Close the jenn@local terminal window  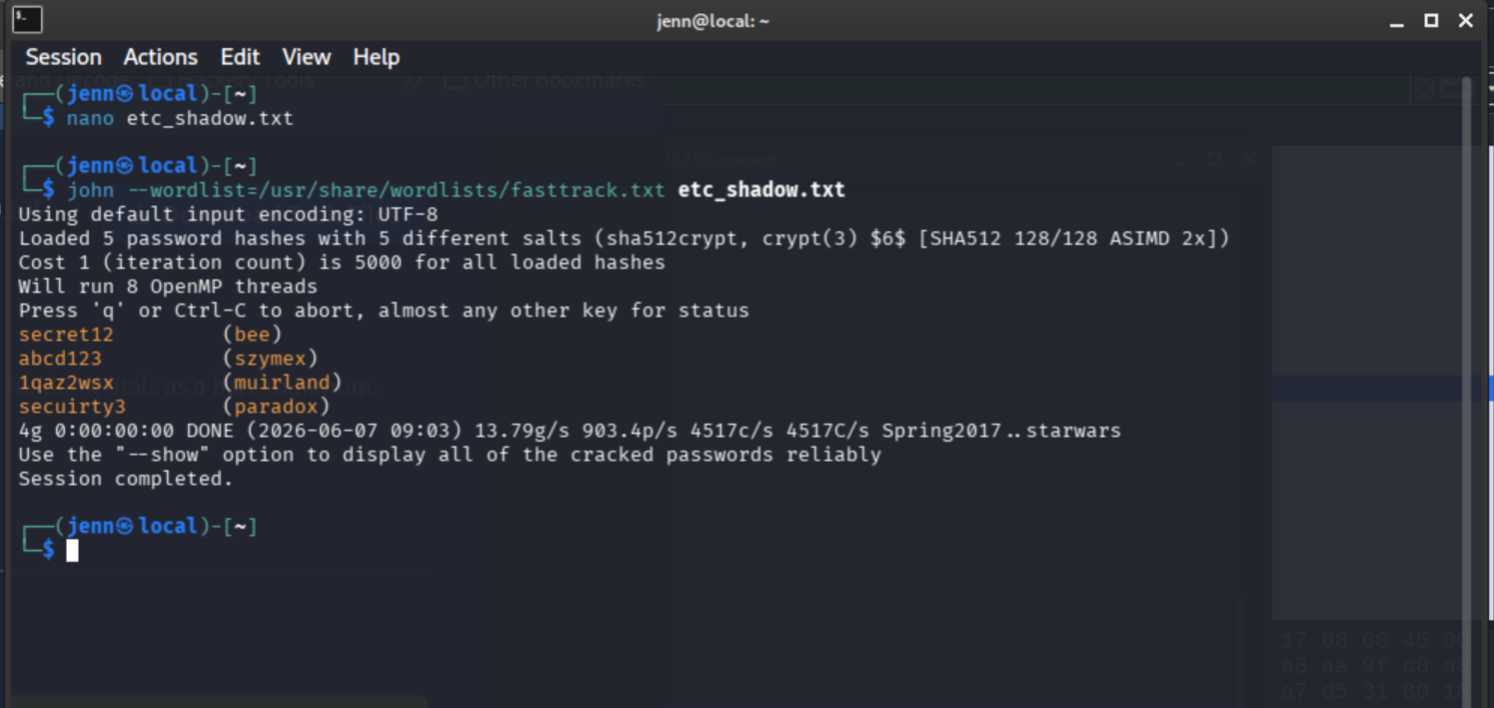coord(1466,20)
